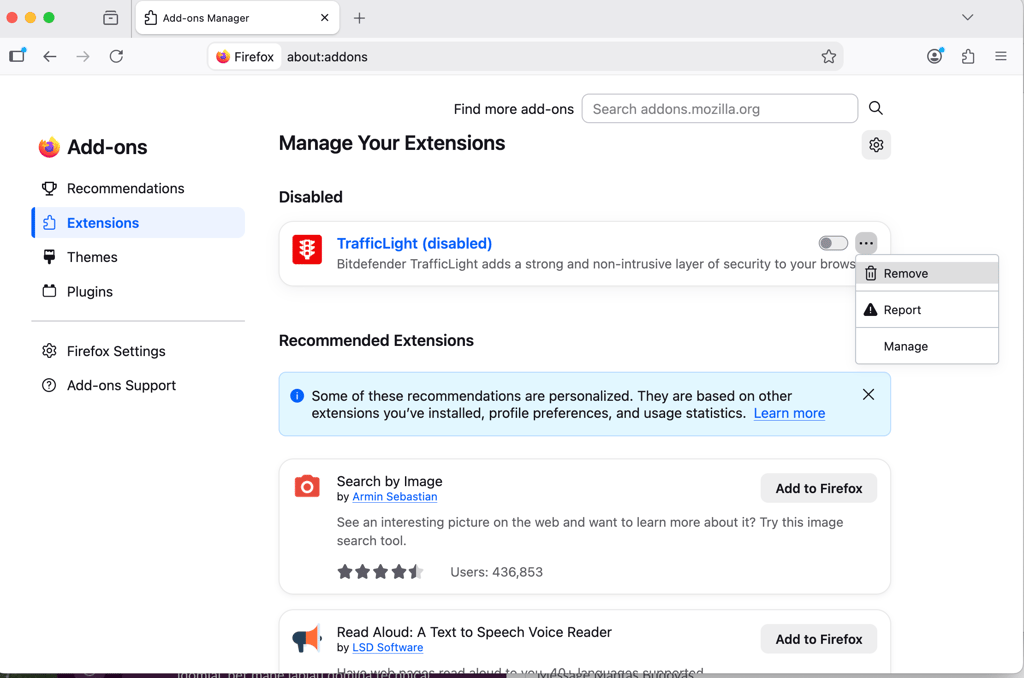Click the Manage Your Extensions heading
The height and width of the screenshot is (678, 1024).
(392, 143)
